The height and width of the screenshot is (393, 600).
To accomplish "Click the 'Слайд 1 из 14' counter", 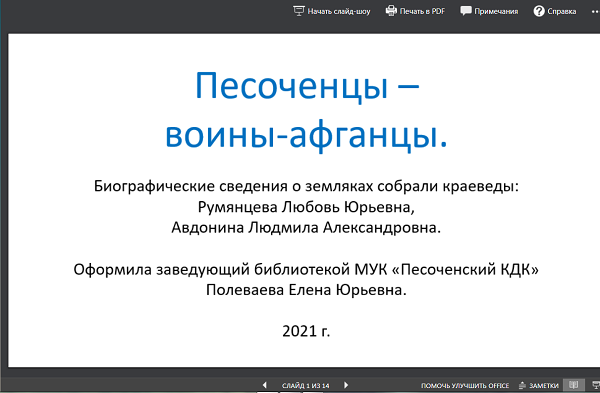I will [305, 385].
